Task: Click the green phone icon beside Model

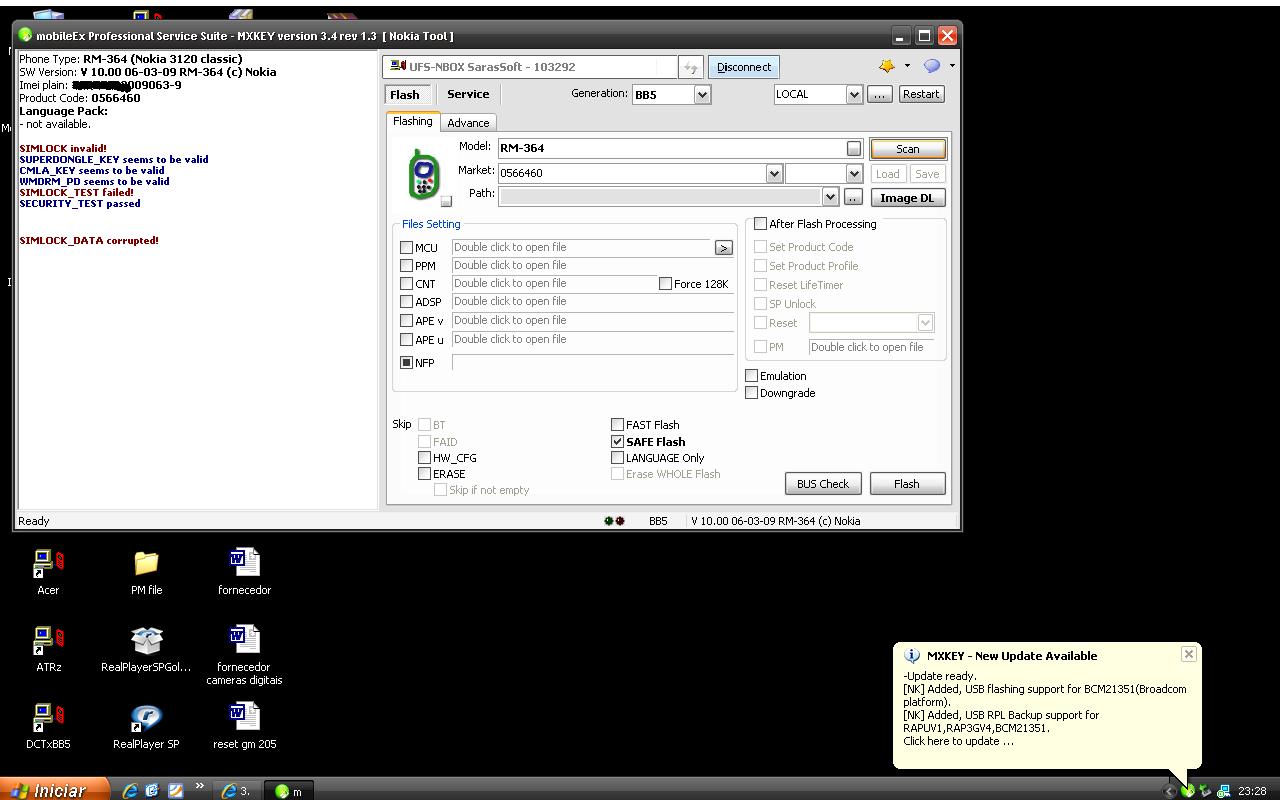Action: coord(424,173)
